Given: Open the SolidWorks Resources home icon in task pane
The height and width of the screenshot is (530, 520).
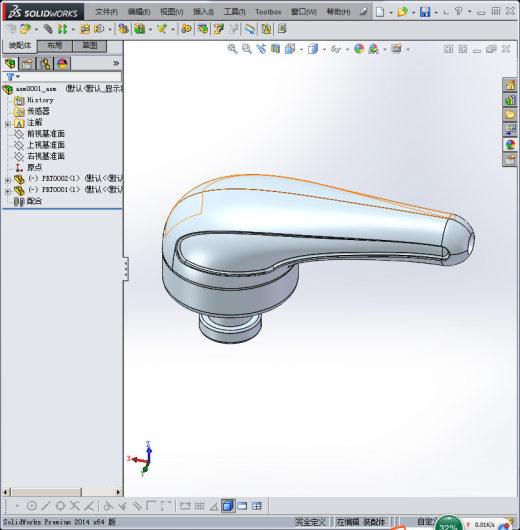Looking at the screenshot, I should pyautogui.click(x=510, y=85).
